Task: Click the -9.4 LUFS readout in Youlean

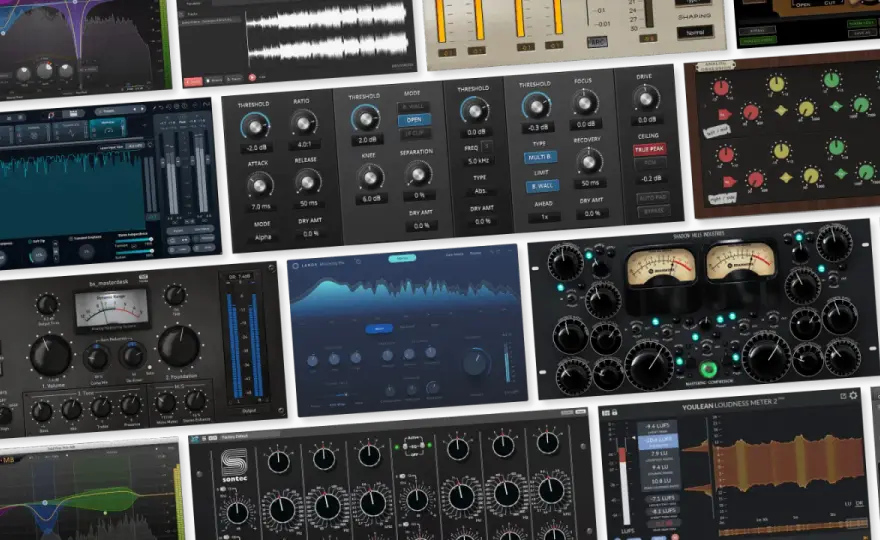Action: pos(657,427)
